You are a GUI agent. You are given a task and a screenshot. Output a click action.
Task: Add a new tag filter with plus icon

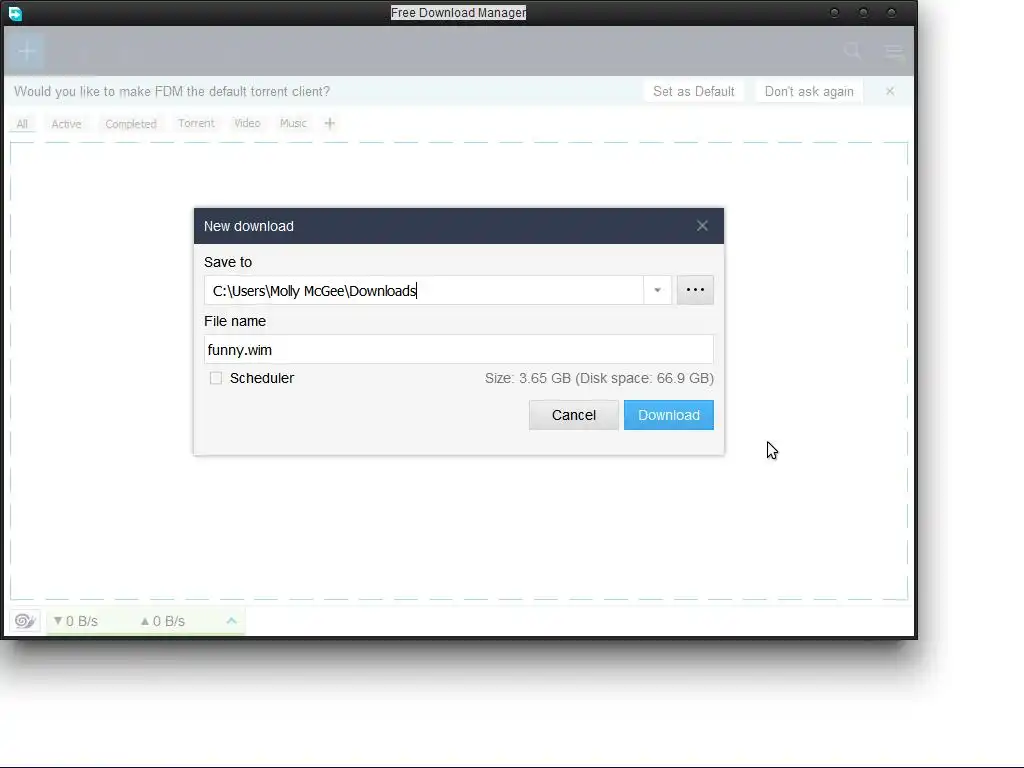(330, 123)
